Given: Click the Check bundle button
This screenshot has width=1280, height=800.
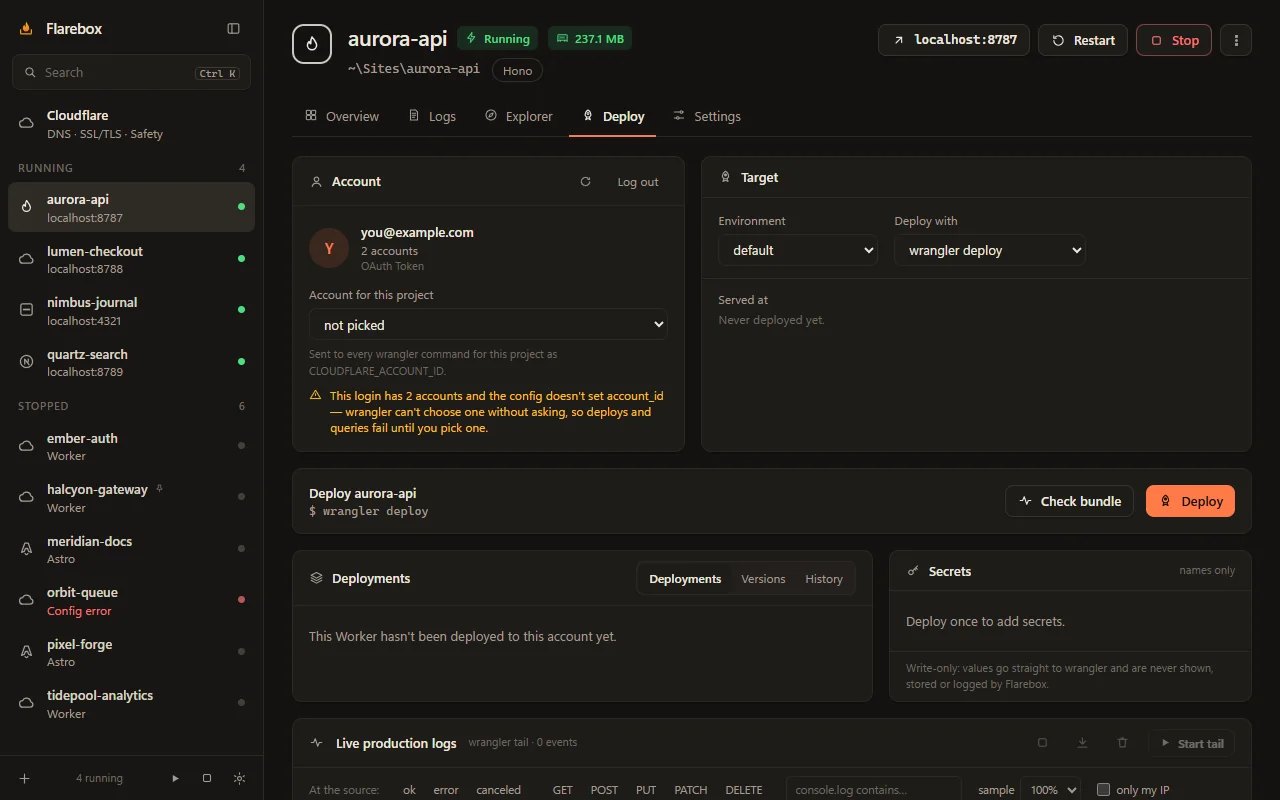Looking at the screenshot, I should tap(1069, 501).
